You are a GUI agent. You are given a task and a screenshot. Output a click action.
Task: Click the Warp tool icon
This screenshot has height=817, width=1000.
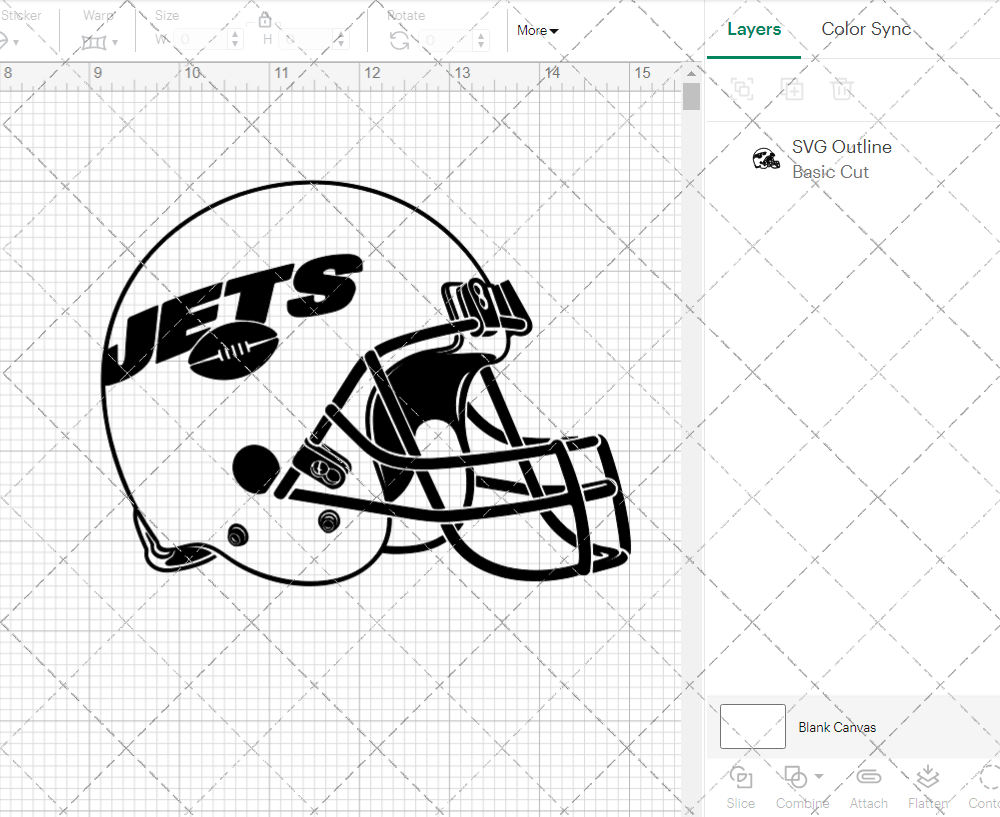96,40
